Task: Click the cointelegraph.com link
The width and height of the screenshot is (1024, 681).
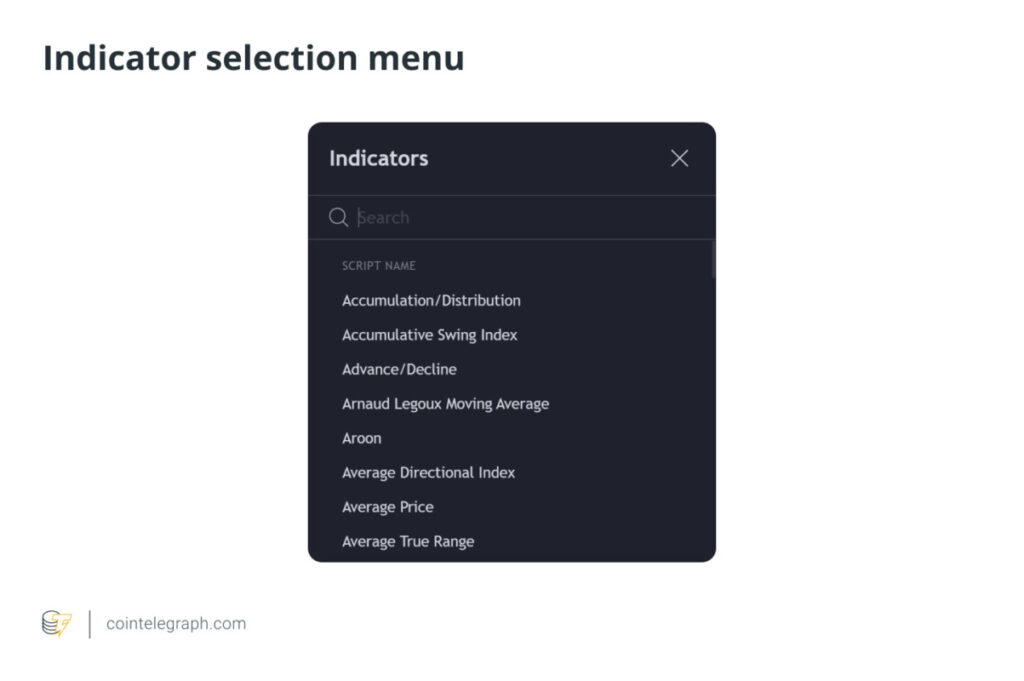Action: pos(175,623)
